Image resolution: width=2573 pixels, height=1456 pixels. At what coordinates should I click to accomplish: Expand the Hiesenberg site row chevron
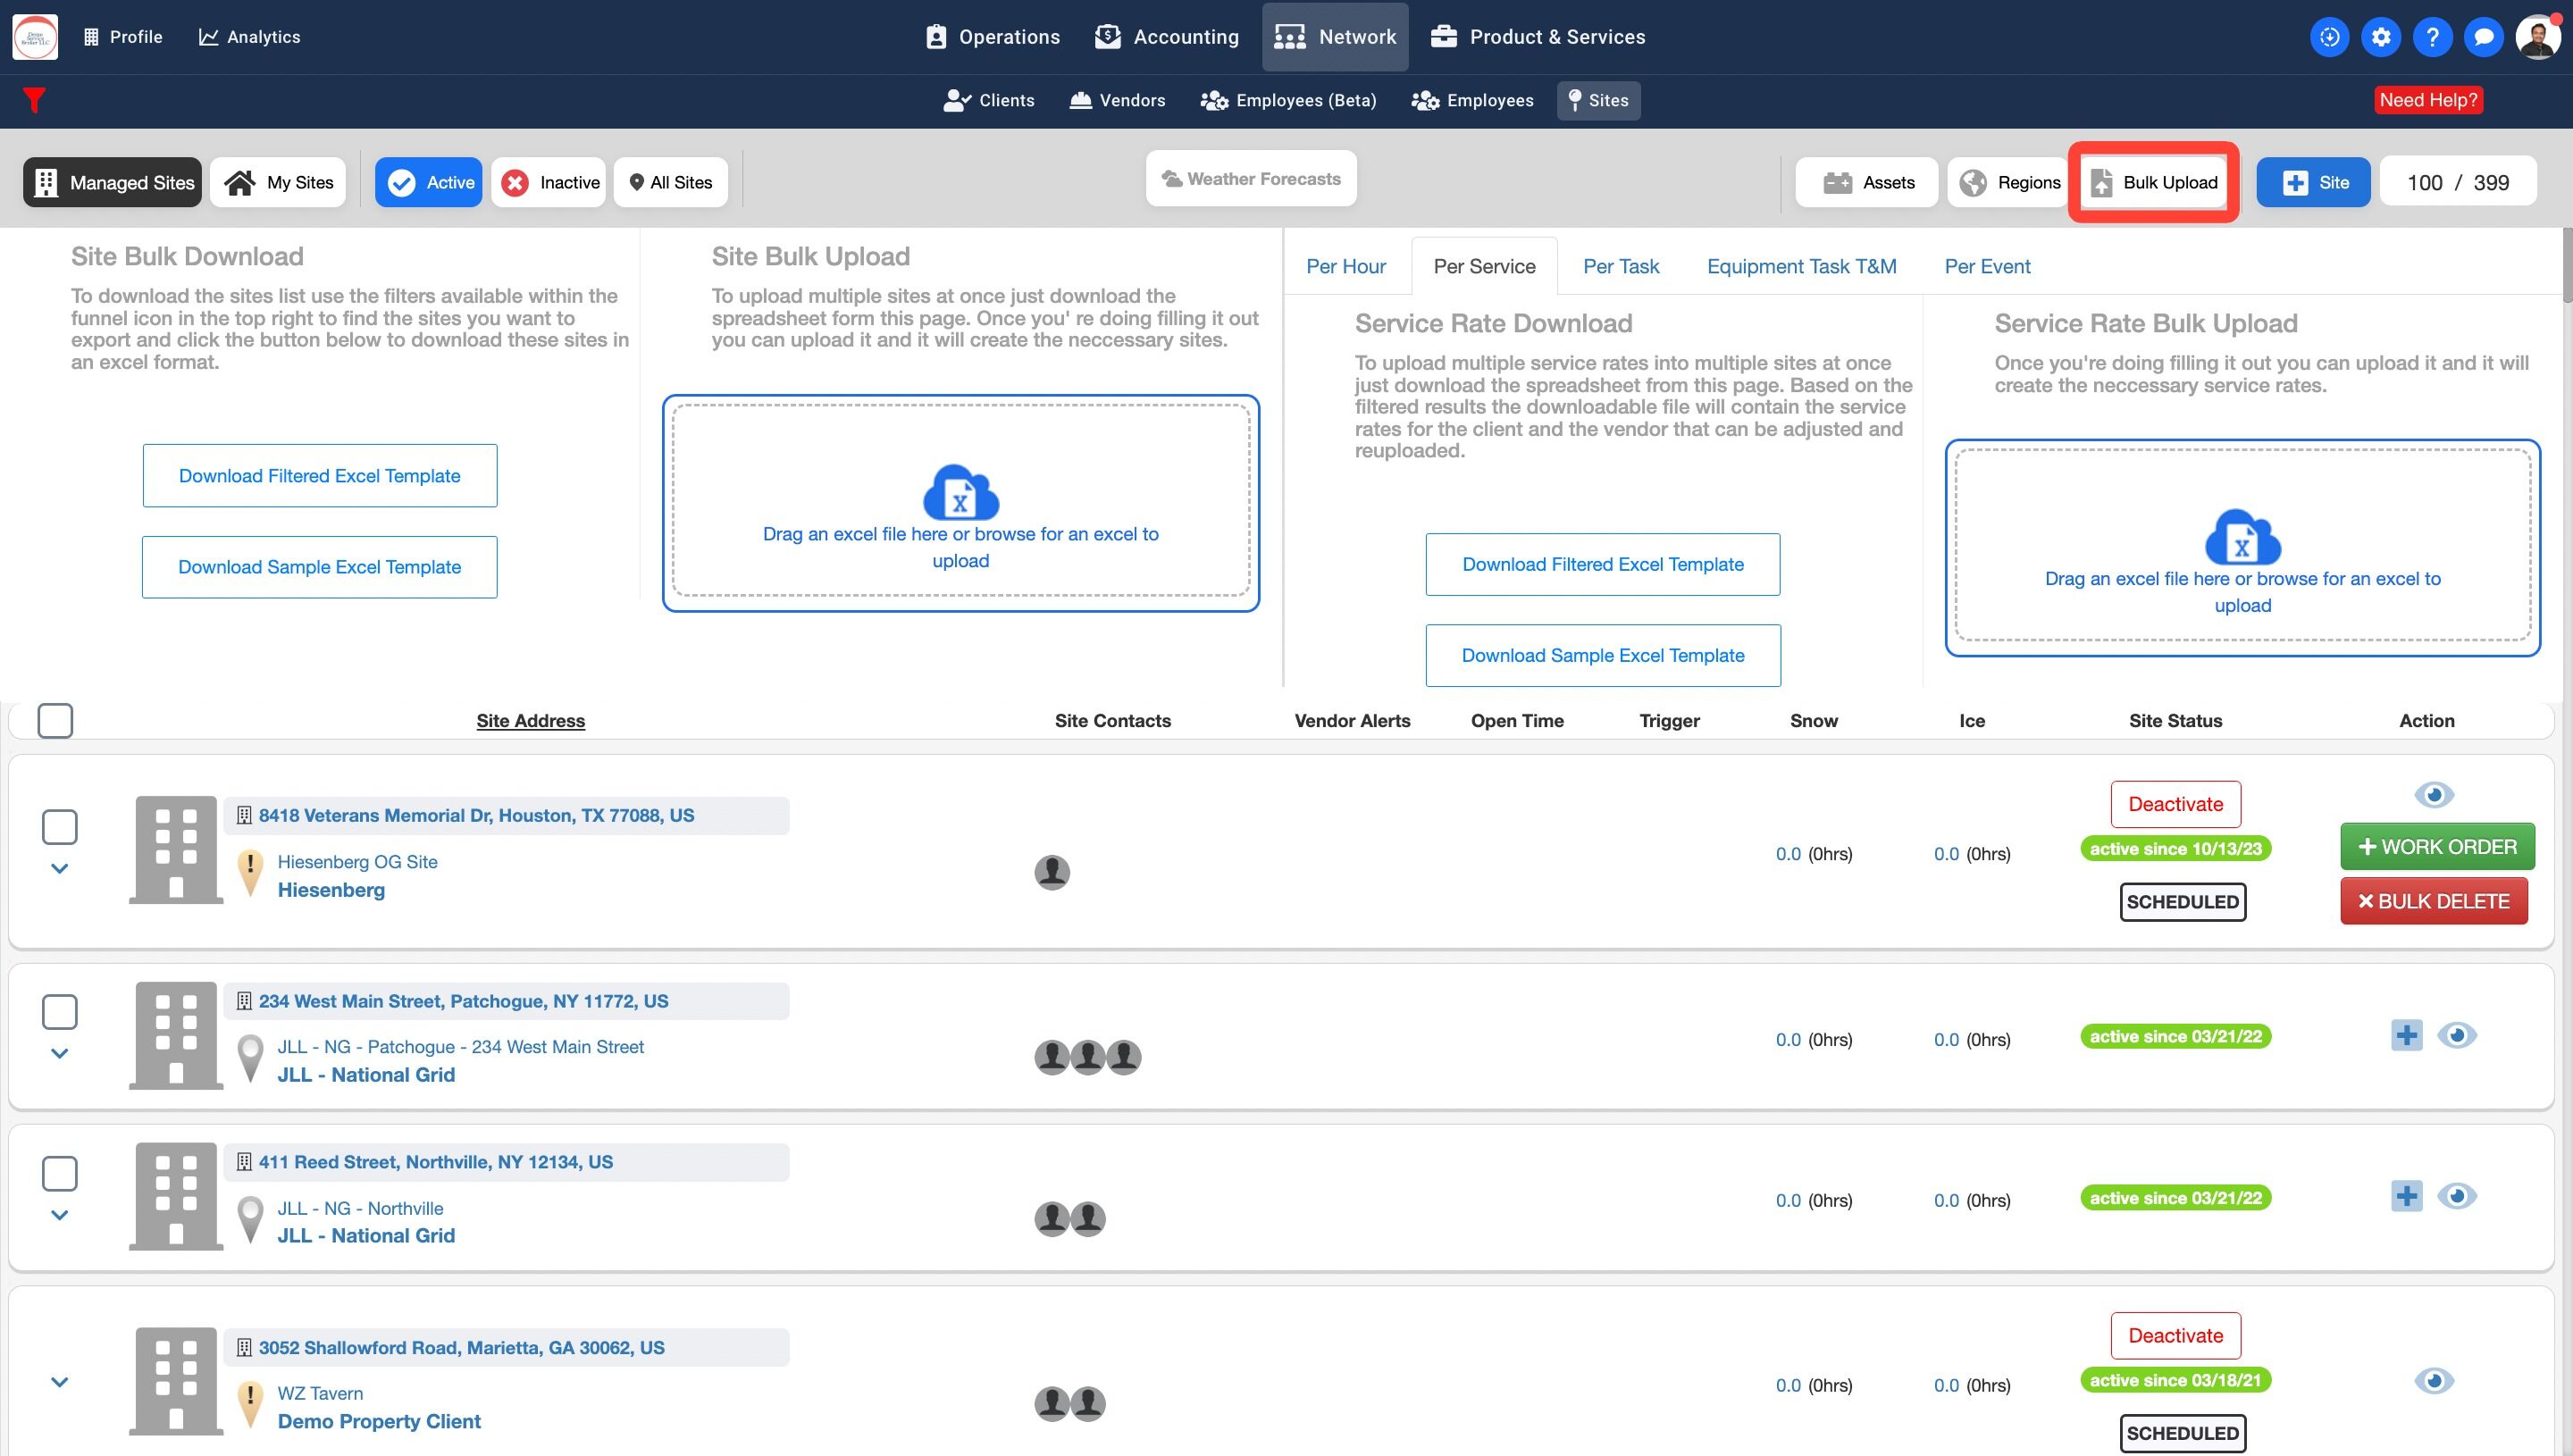click(60, 869)
